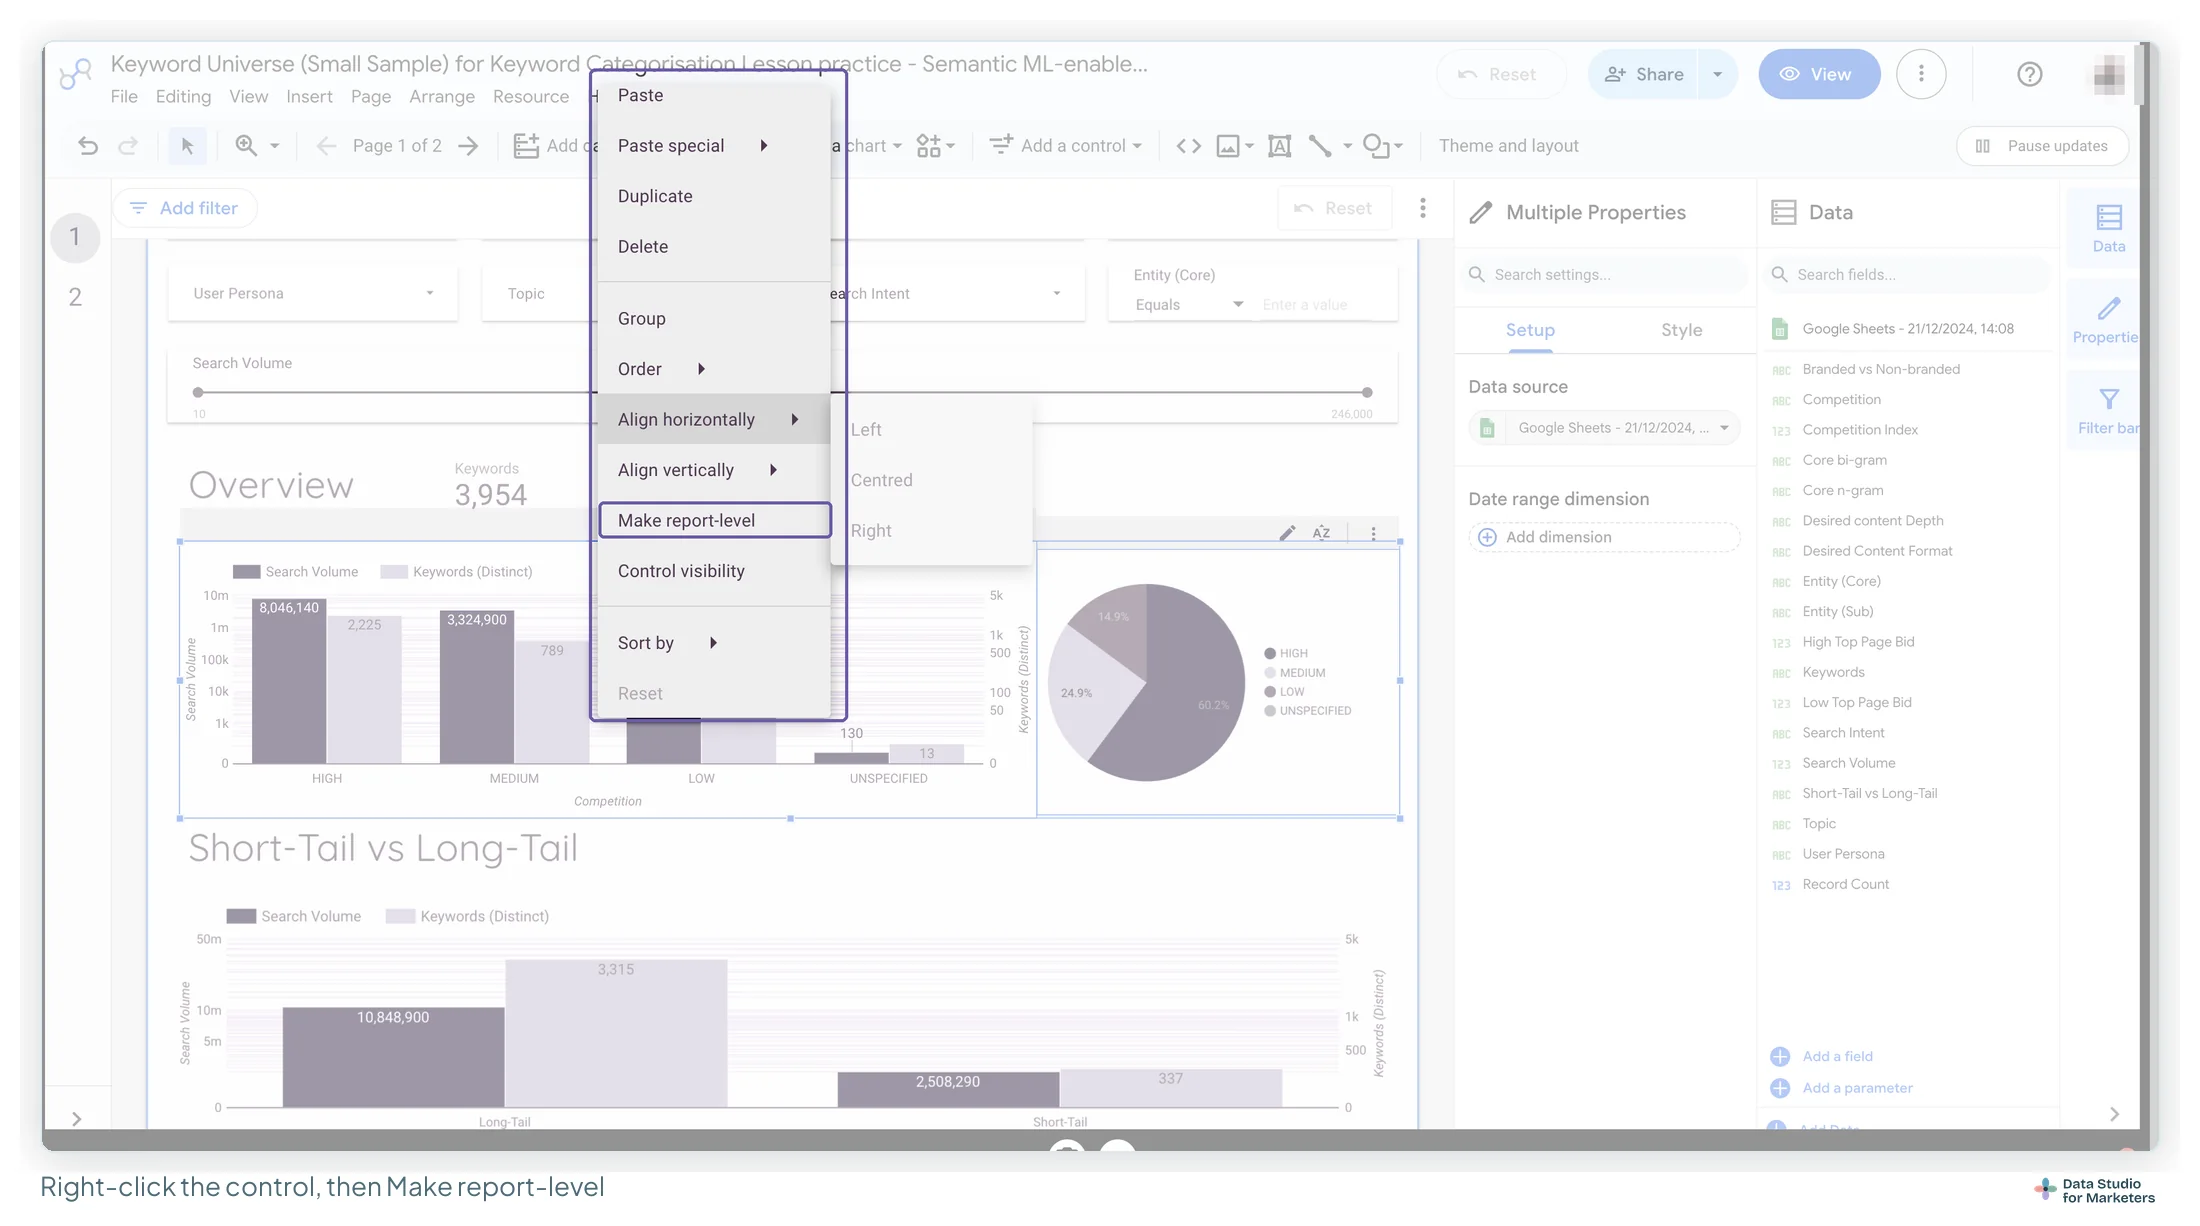Click the blue View button

pyautogui.click(x=1819, y=74)
